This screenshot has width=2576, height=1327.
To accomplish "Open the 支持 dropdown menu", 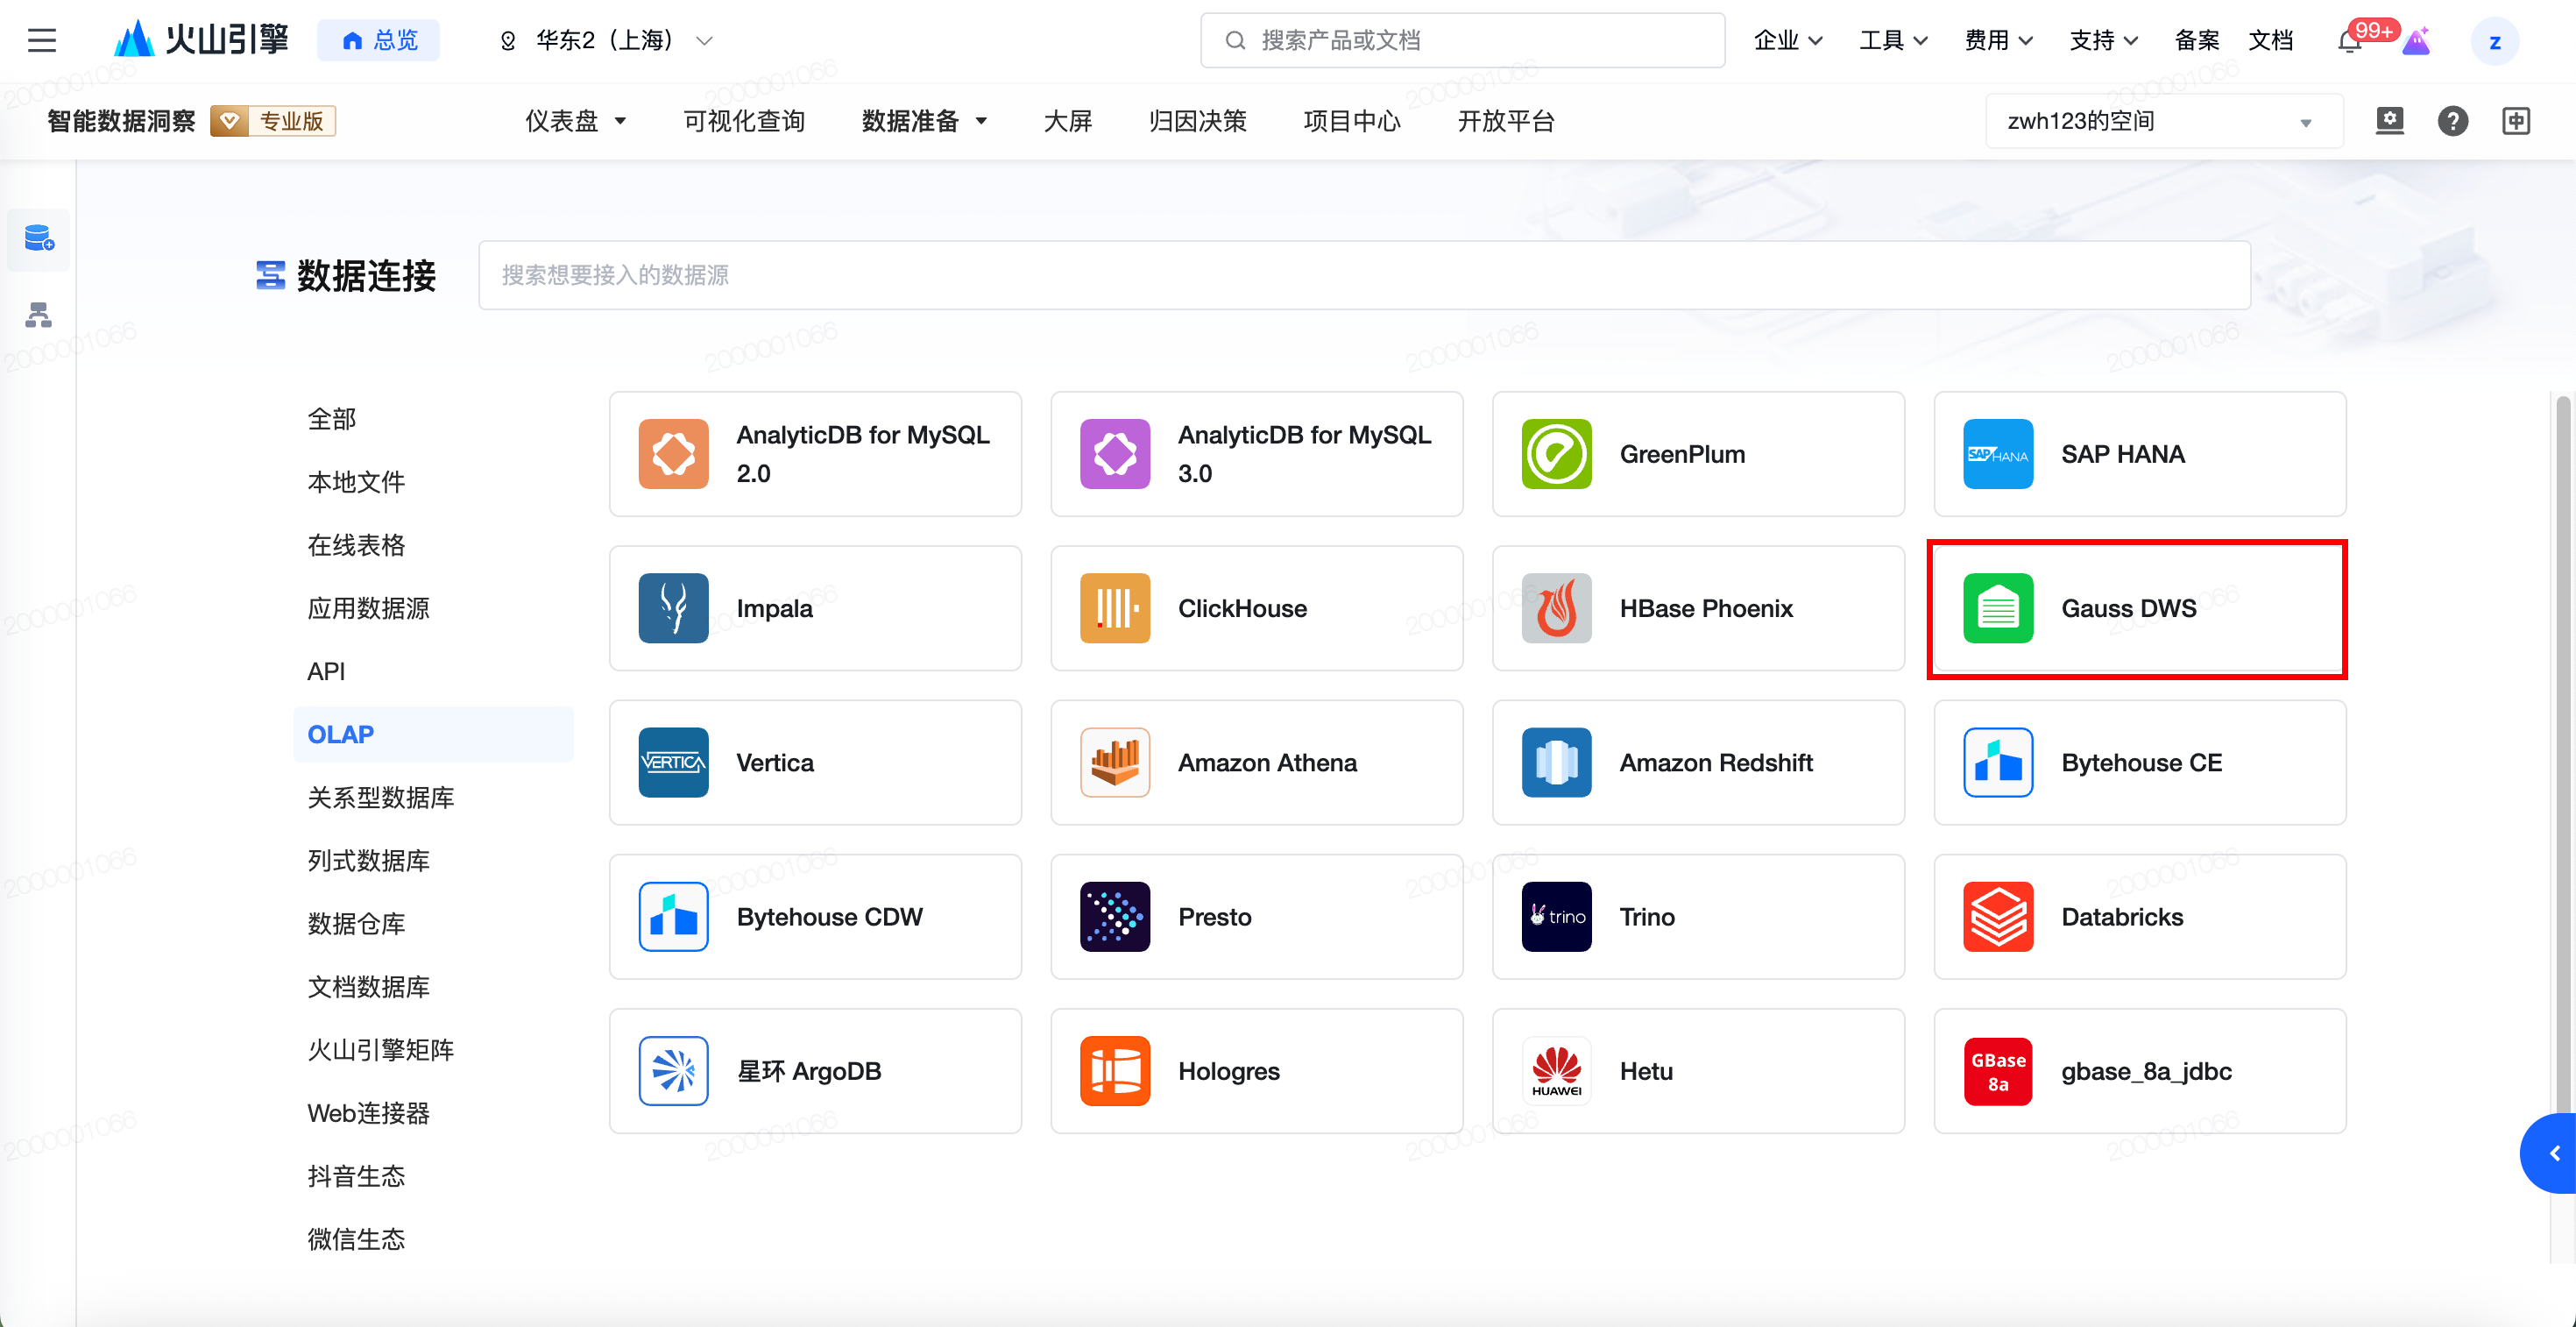I will click(2104, 40).
